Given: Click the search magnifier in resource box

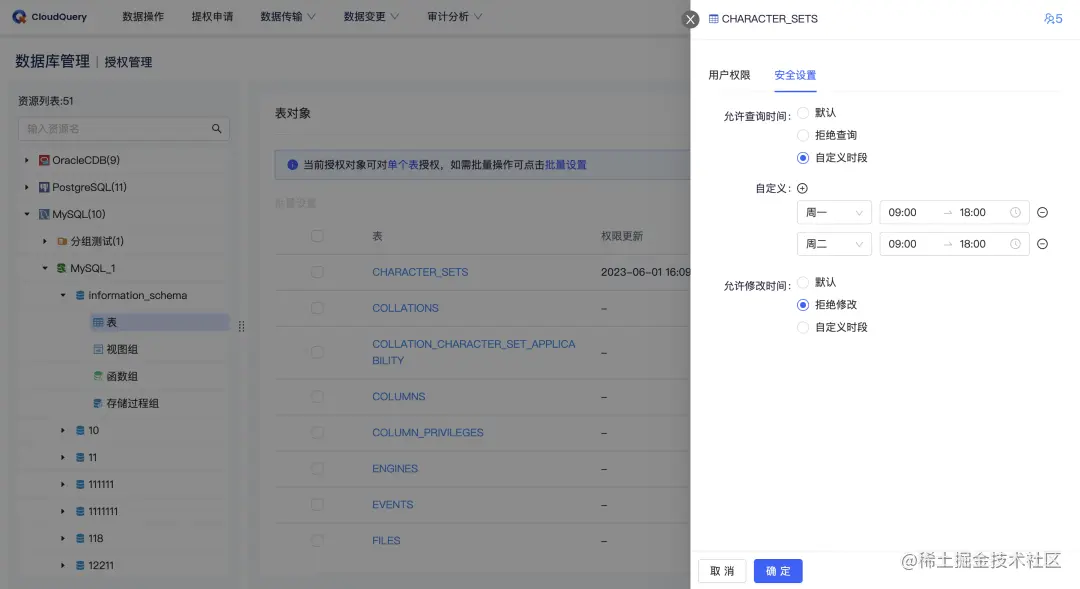Looking at the screenshot, I should [216, 129].
